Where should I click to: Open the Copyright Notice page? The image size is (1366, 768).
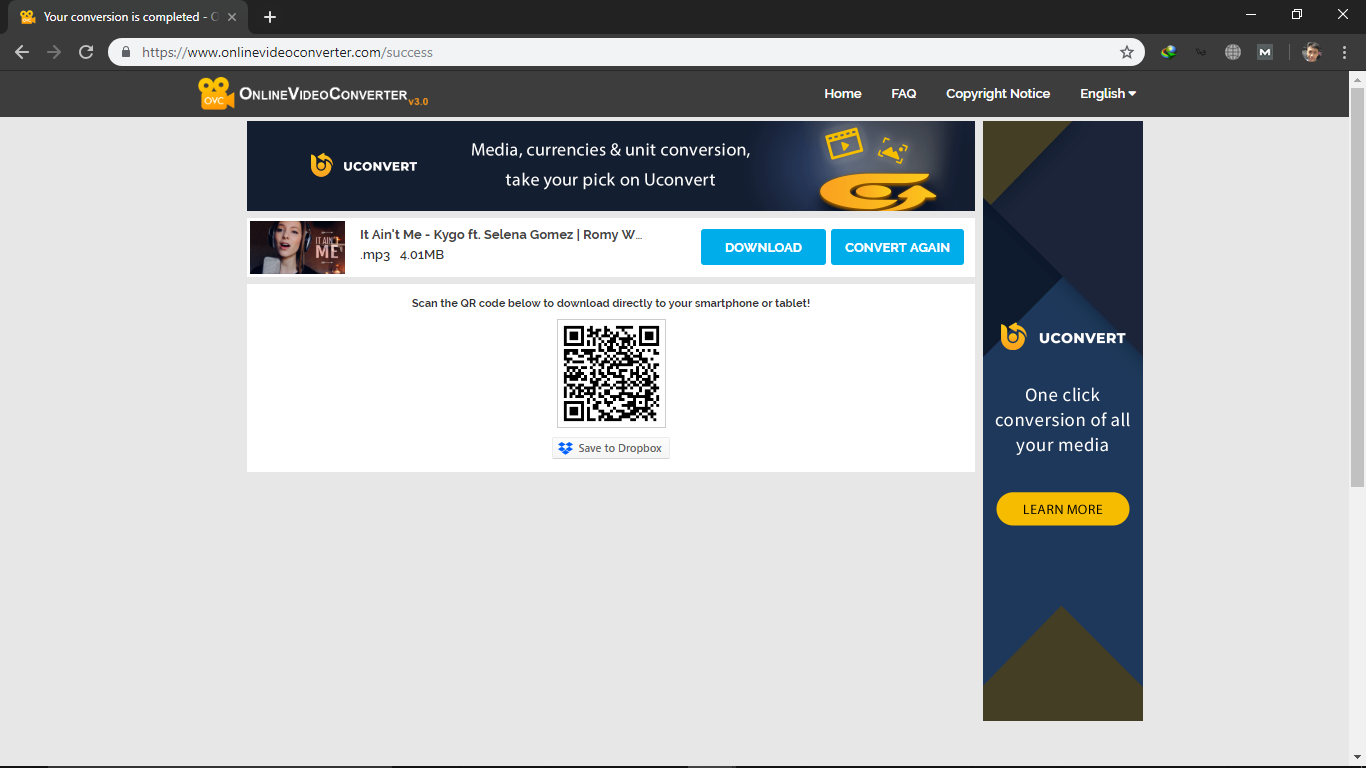(998, 93)
